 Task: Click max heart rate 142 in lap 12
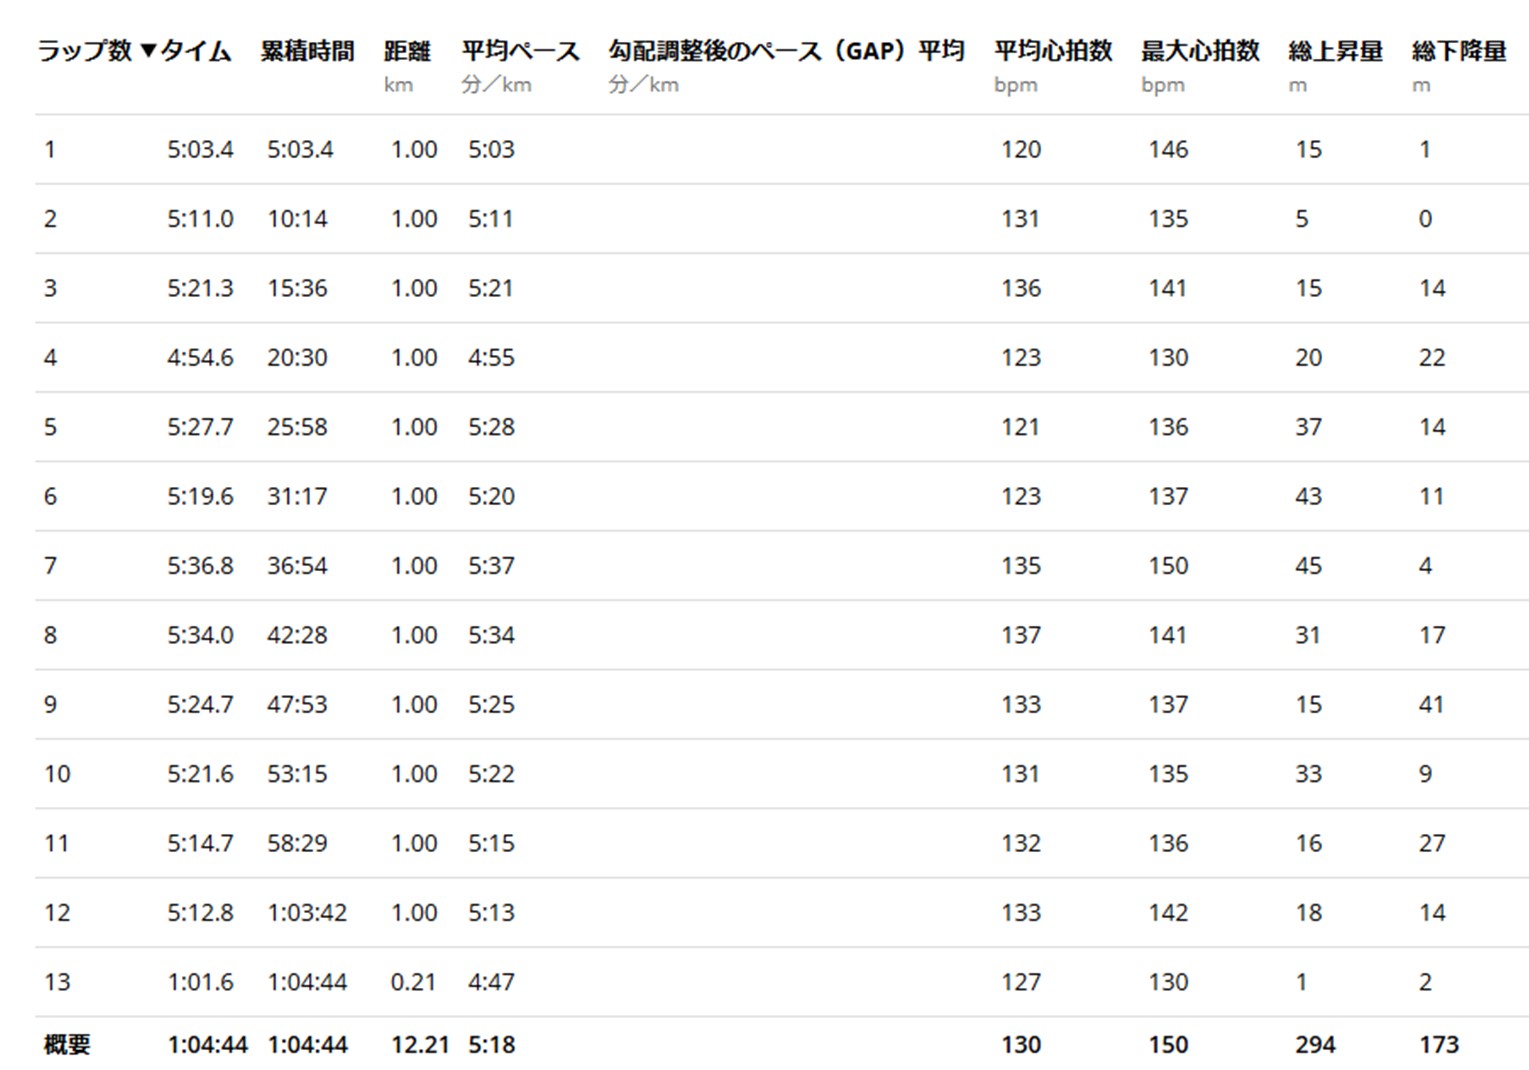(x=1168, y=913)
